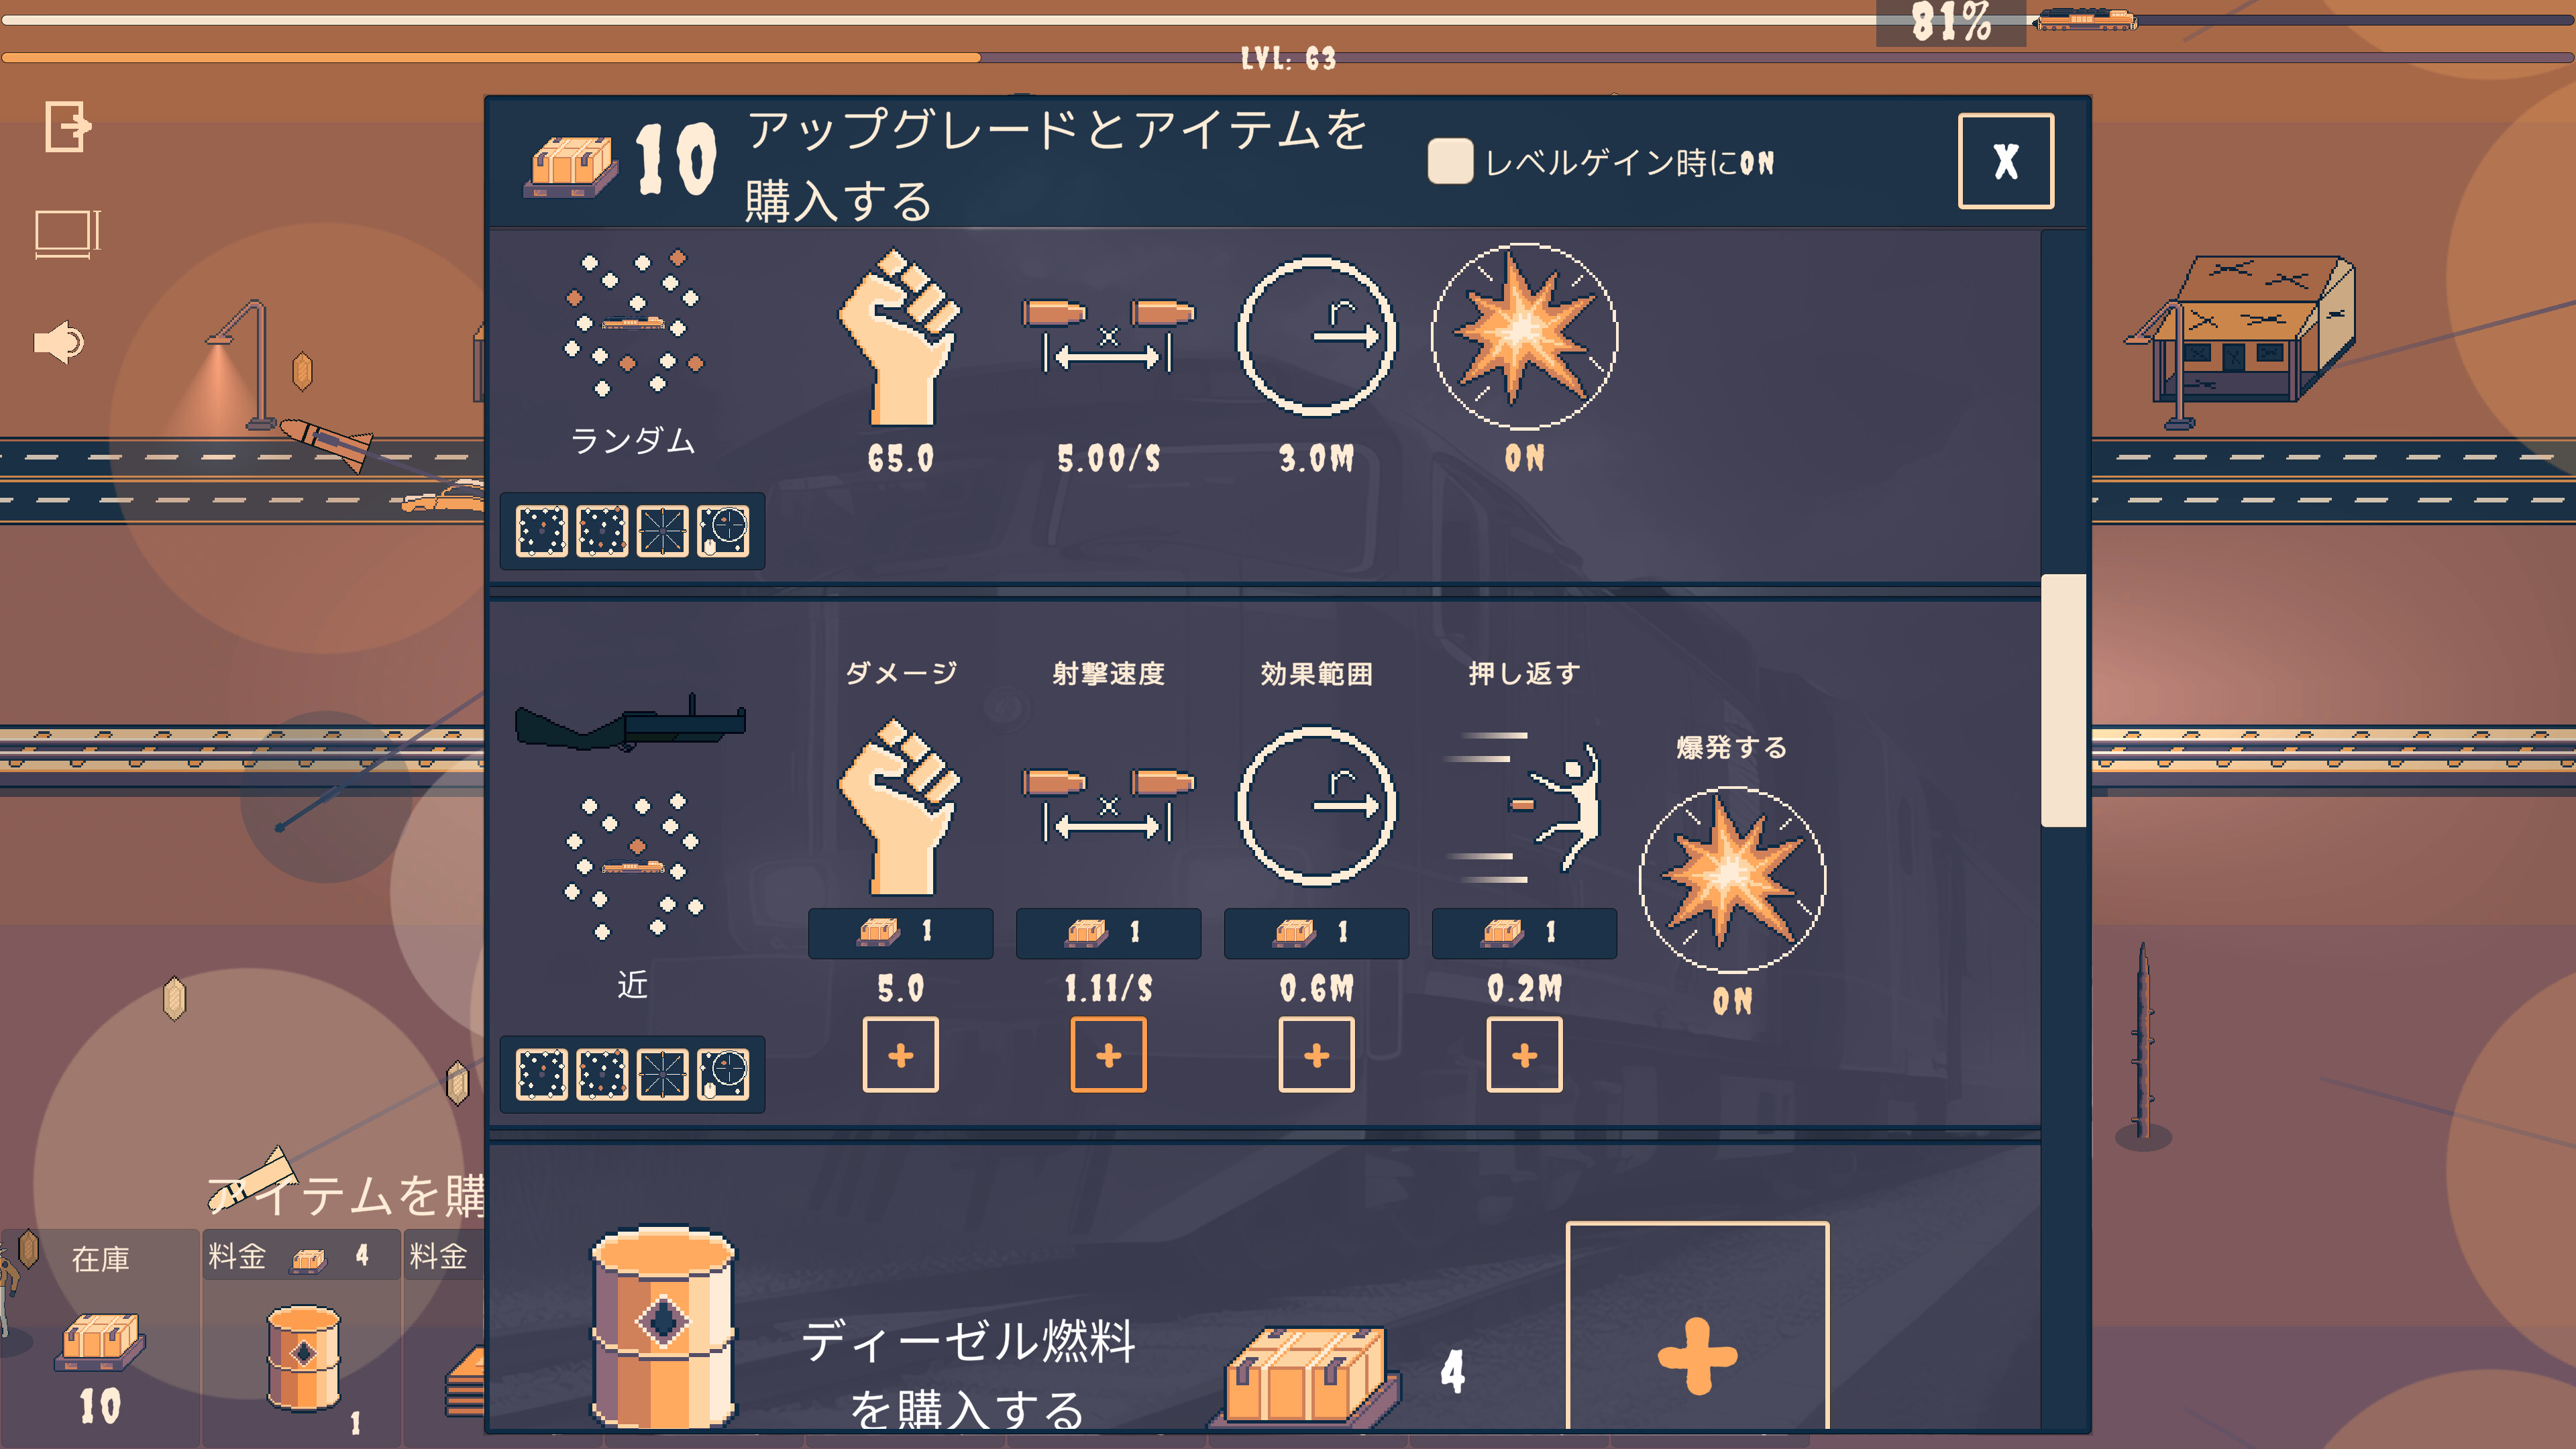
Task: Mute sound with the speaker icon
Action: pyautogui.click(x=59, y=342)
